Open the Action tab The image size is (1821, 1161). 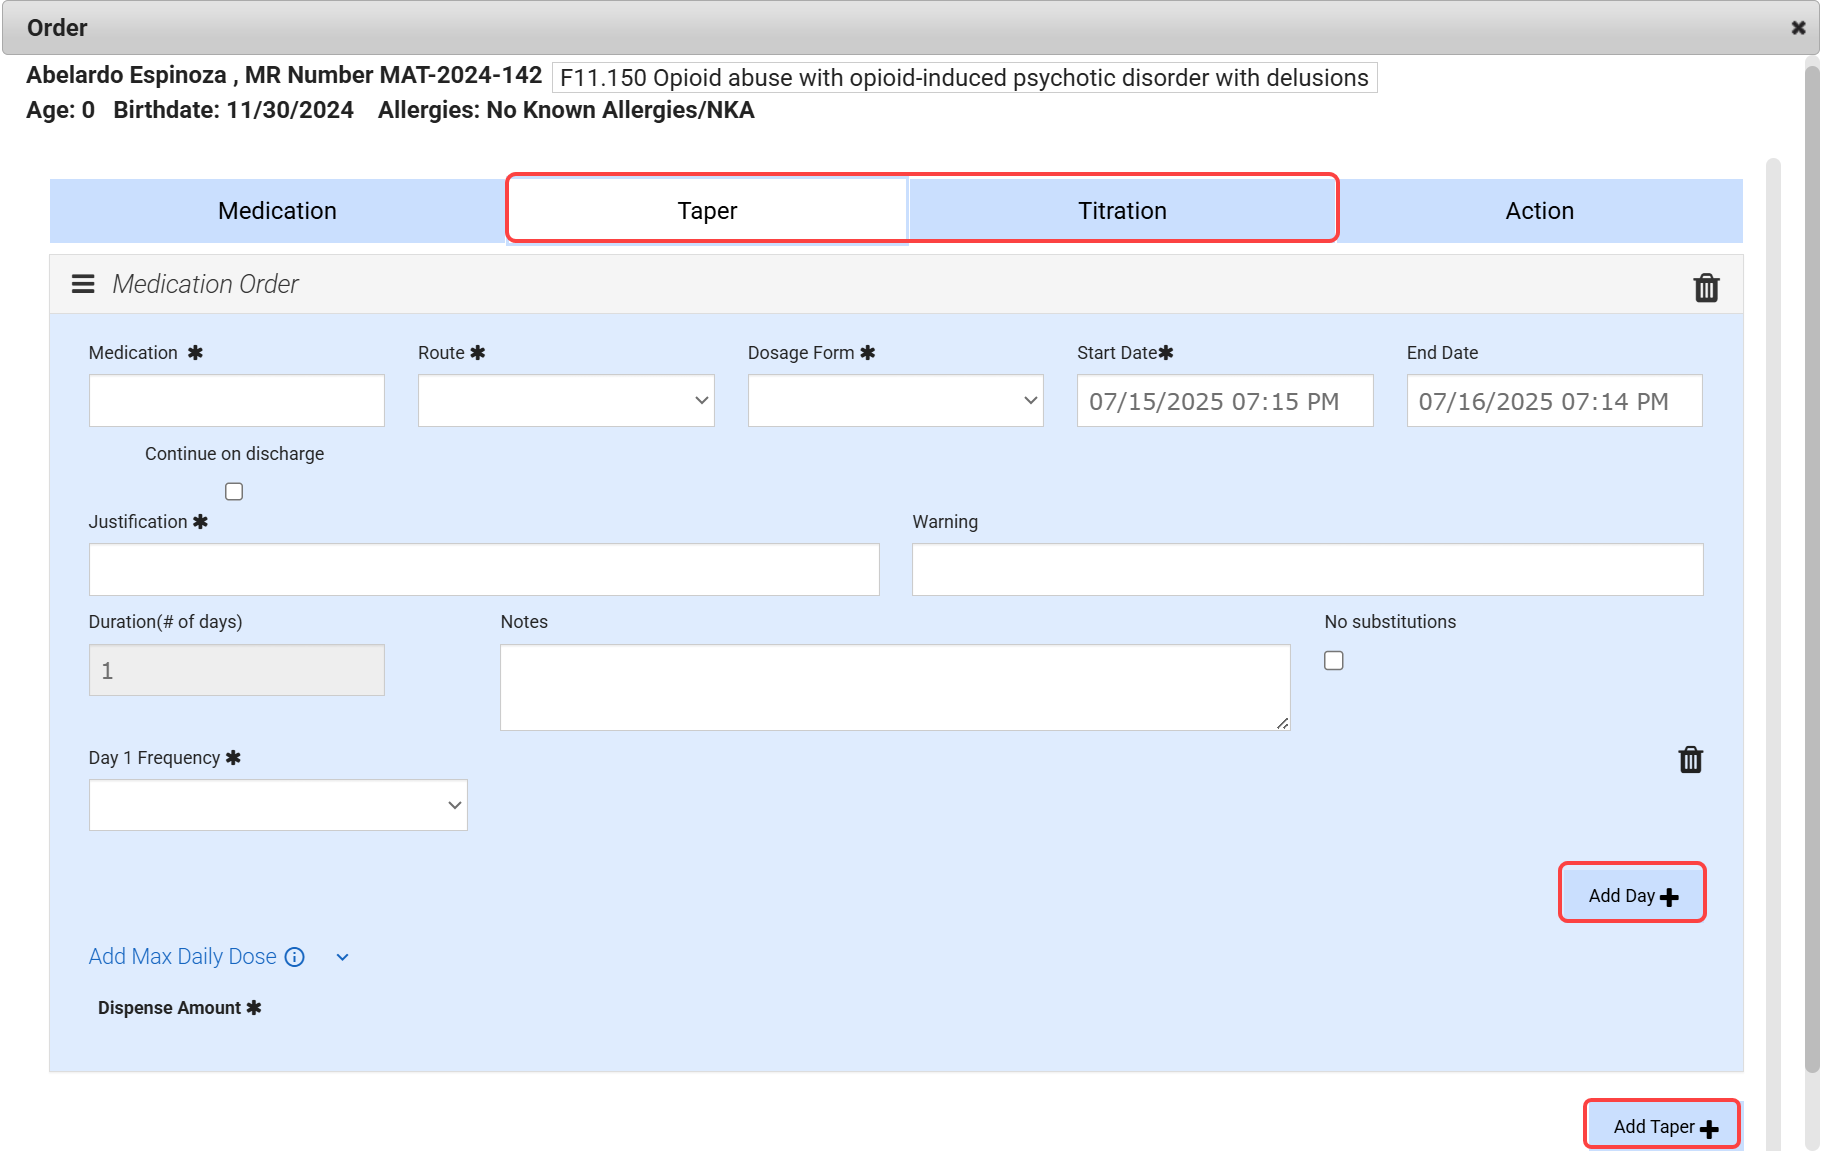[x=1539, y=211]
